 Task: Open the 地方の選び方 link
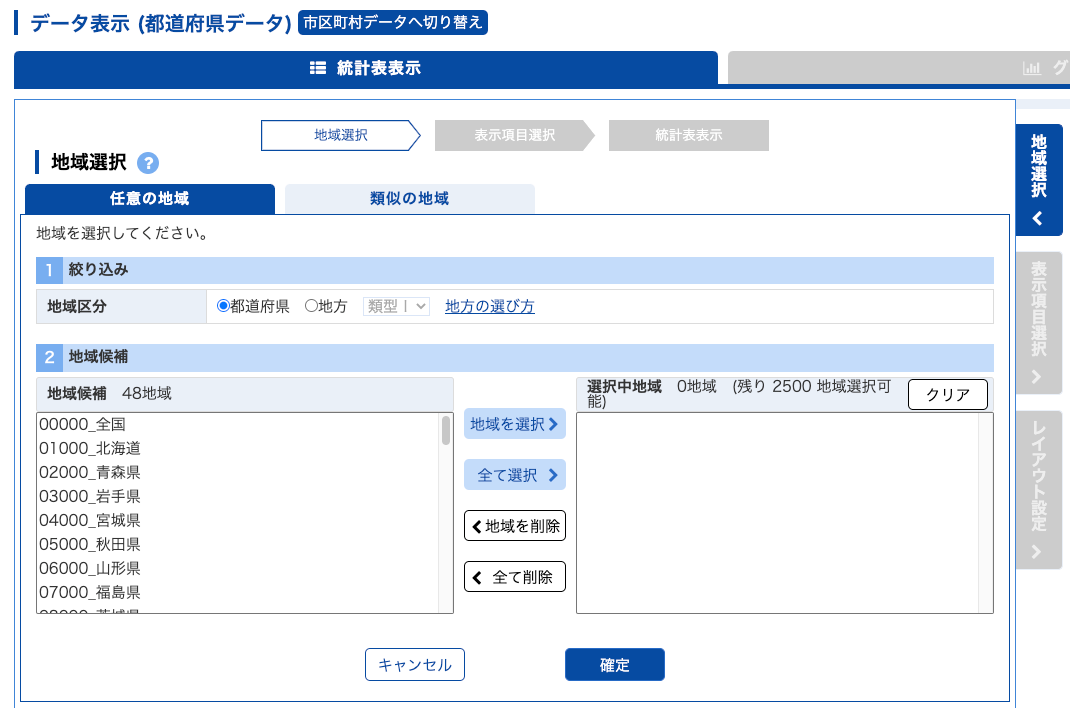click(489, 307)
